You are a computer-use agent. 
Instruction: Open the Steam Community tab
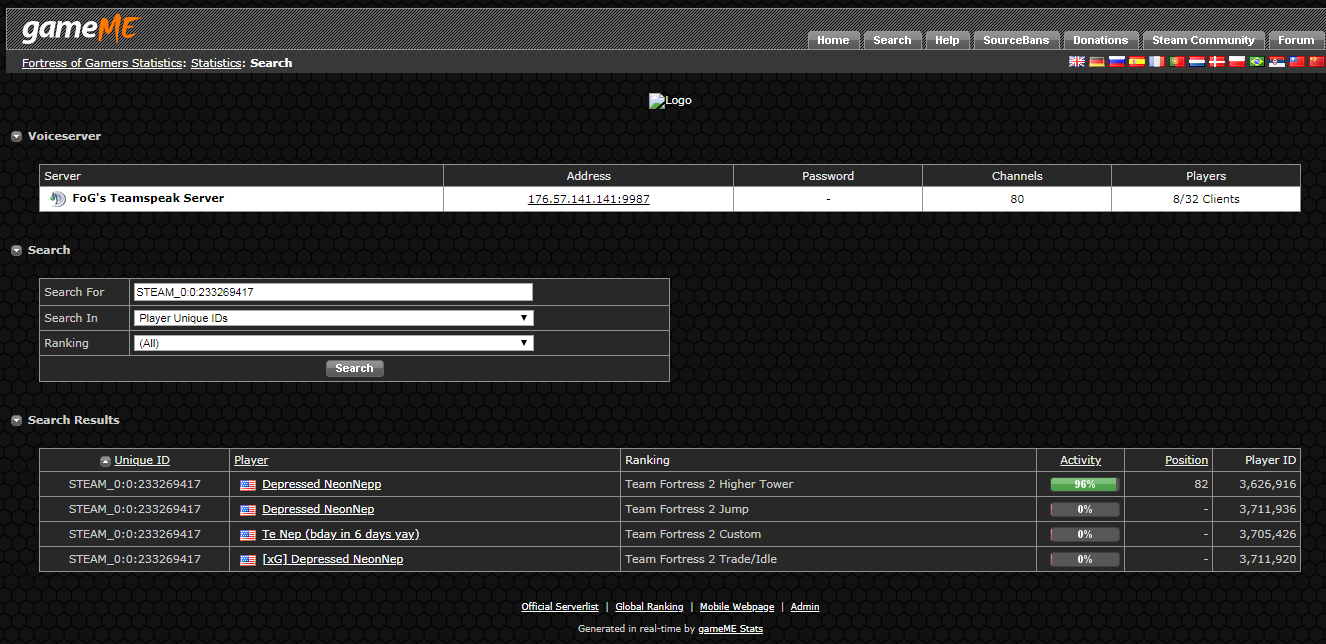[x=1203, y=40]
